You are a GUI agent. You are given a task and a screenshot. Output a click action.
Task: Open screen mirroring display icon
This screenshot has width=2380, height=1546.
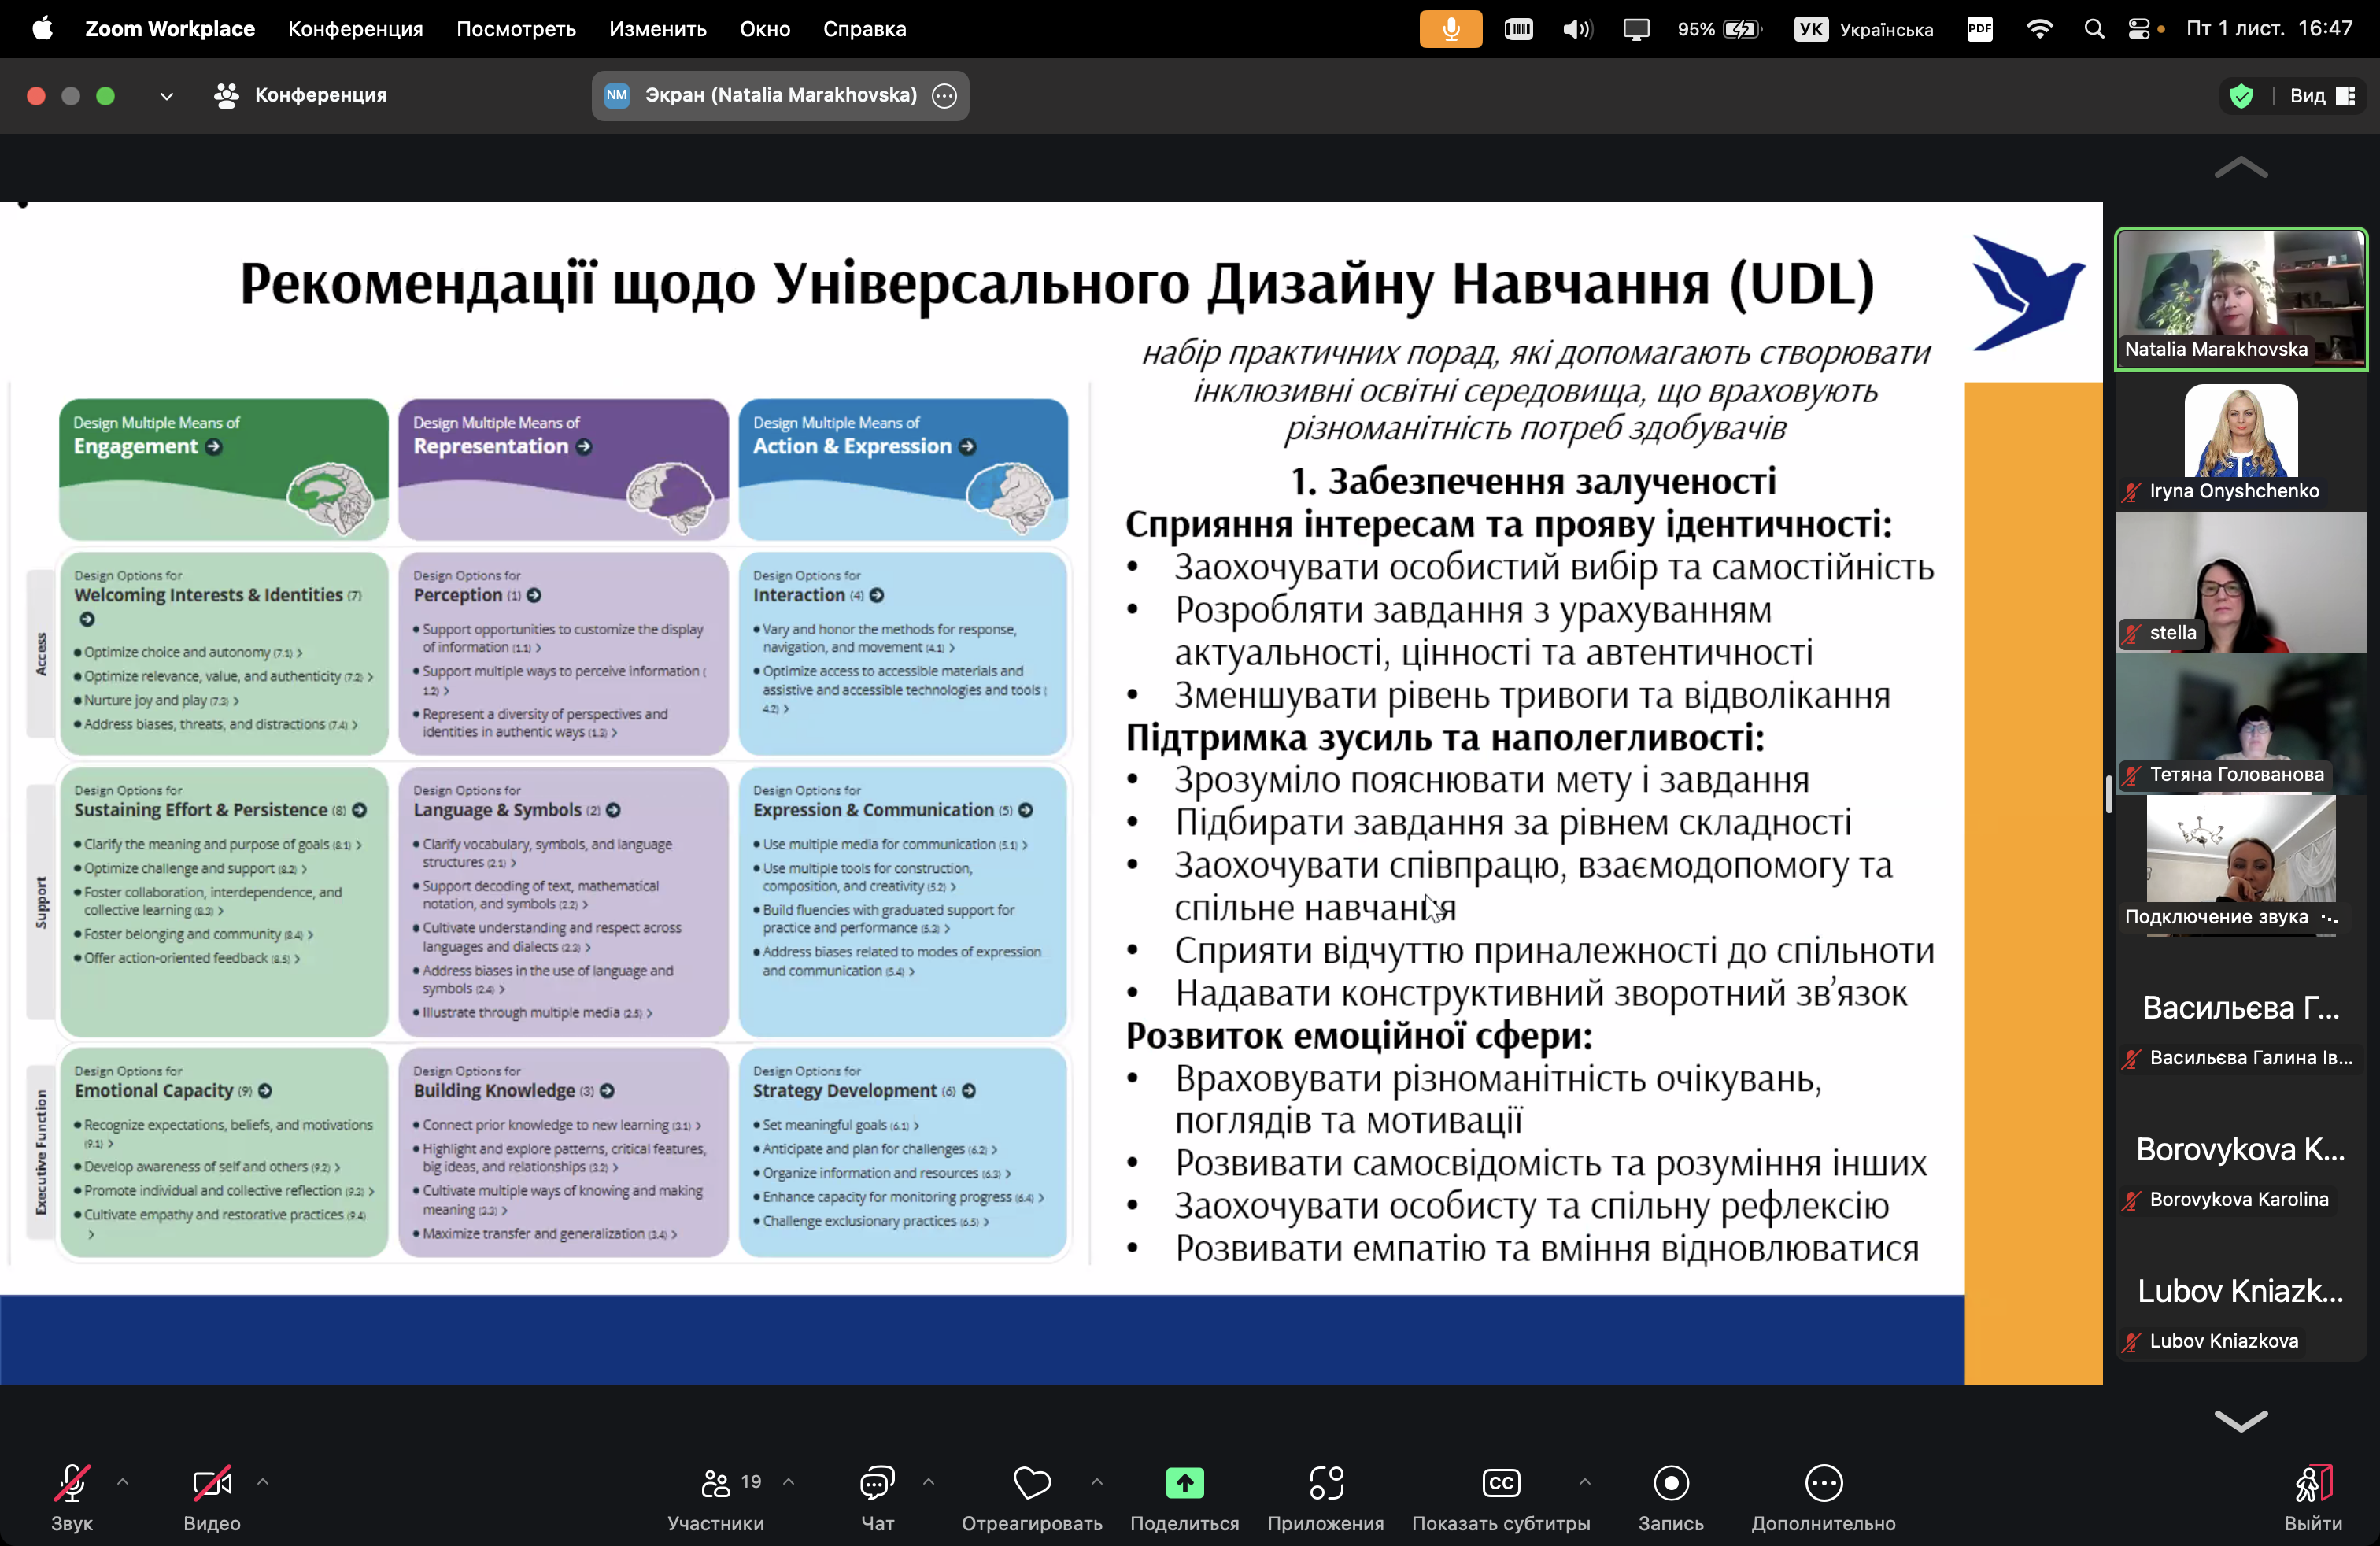pos(1636,29)
